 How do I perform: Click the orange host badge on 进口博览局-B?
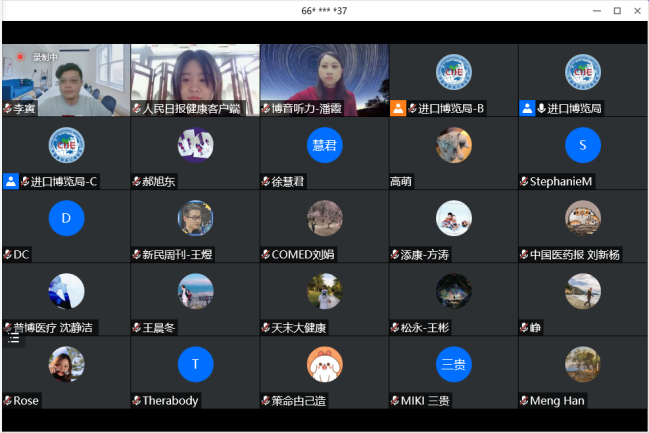coord(397,108)
